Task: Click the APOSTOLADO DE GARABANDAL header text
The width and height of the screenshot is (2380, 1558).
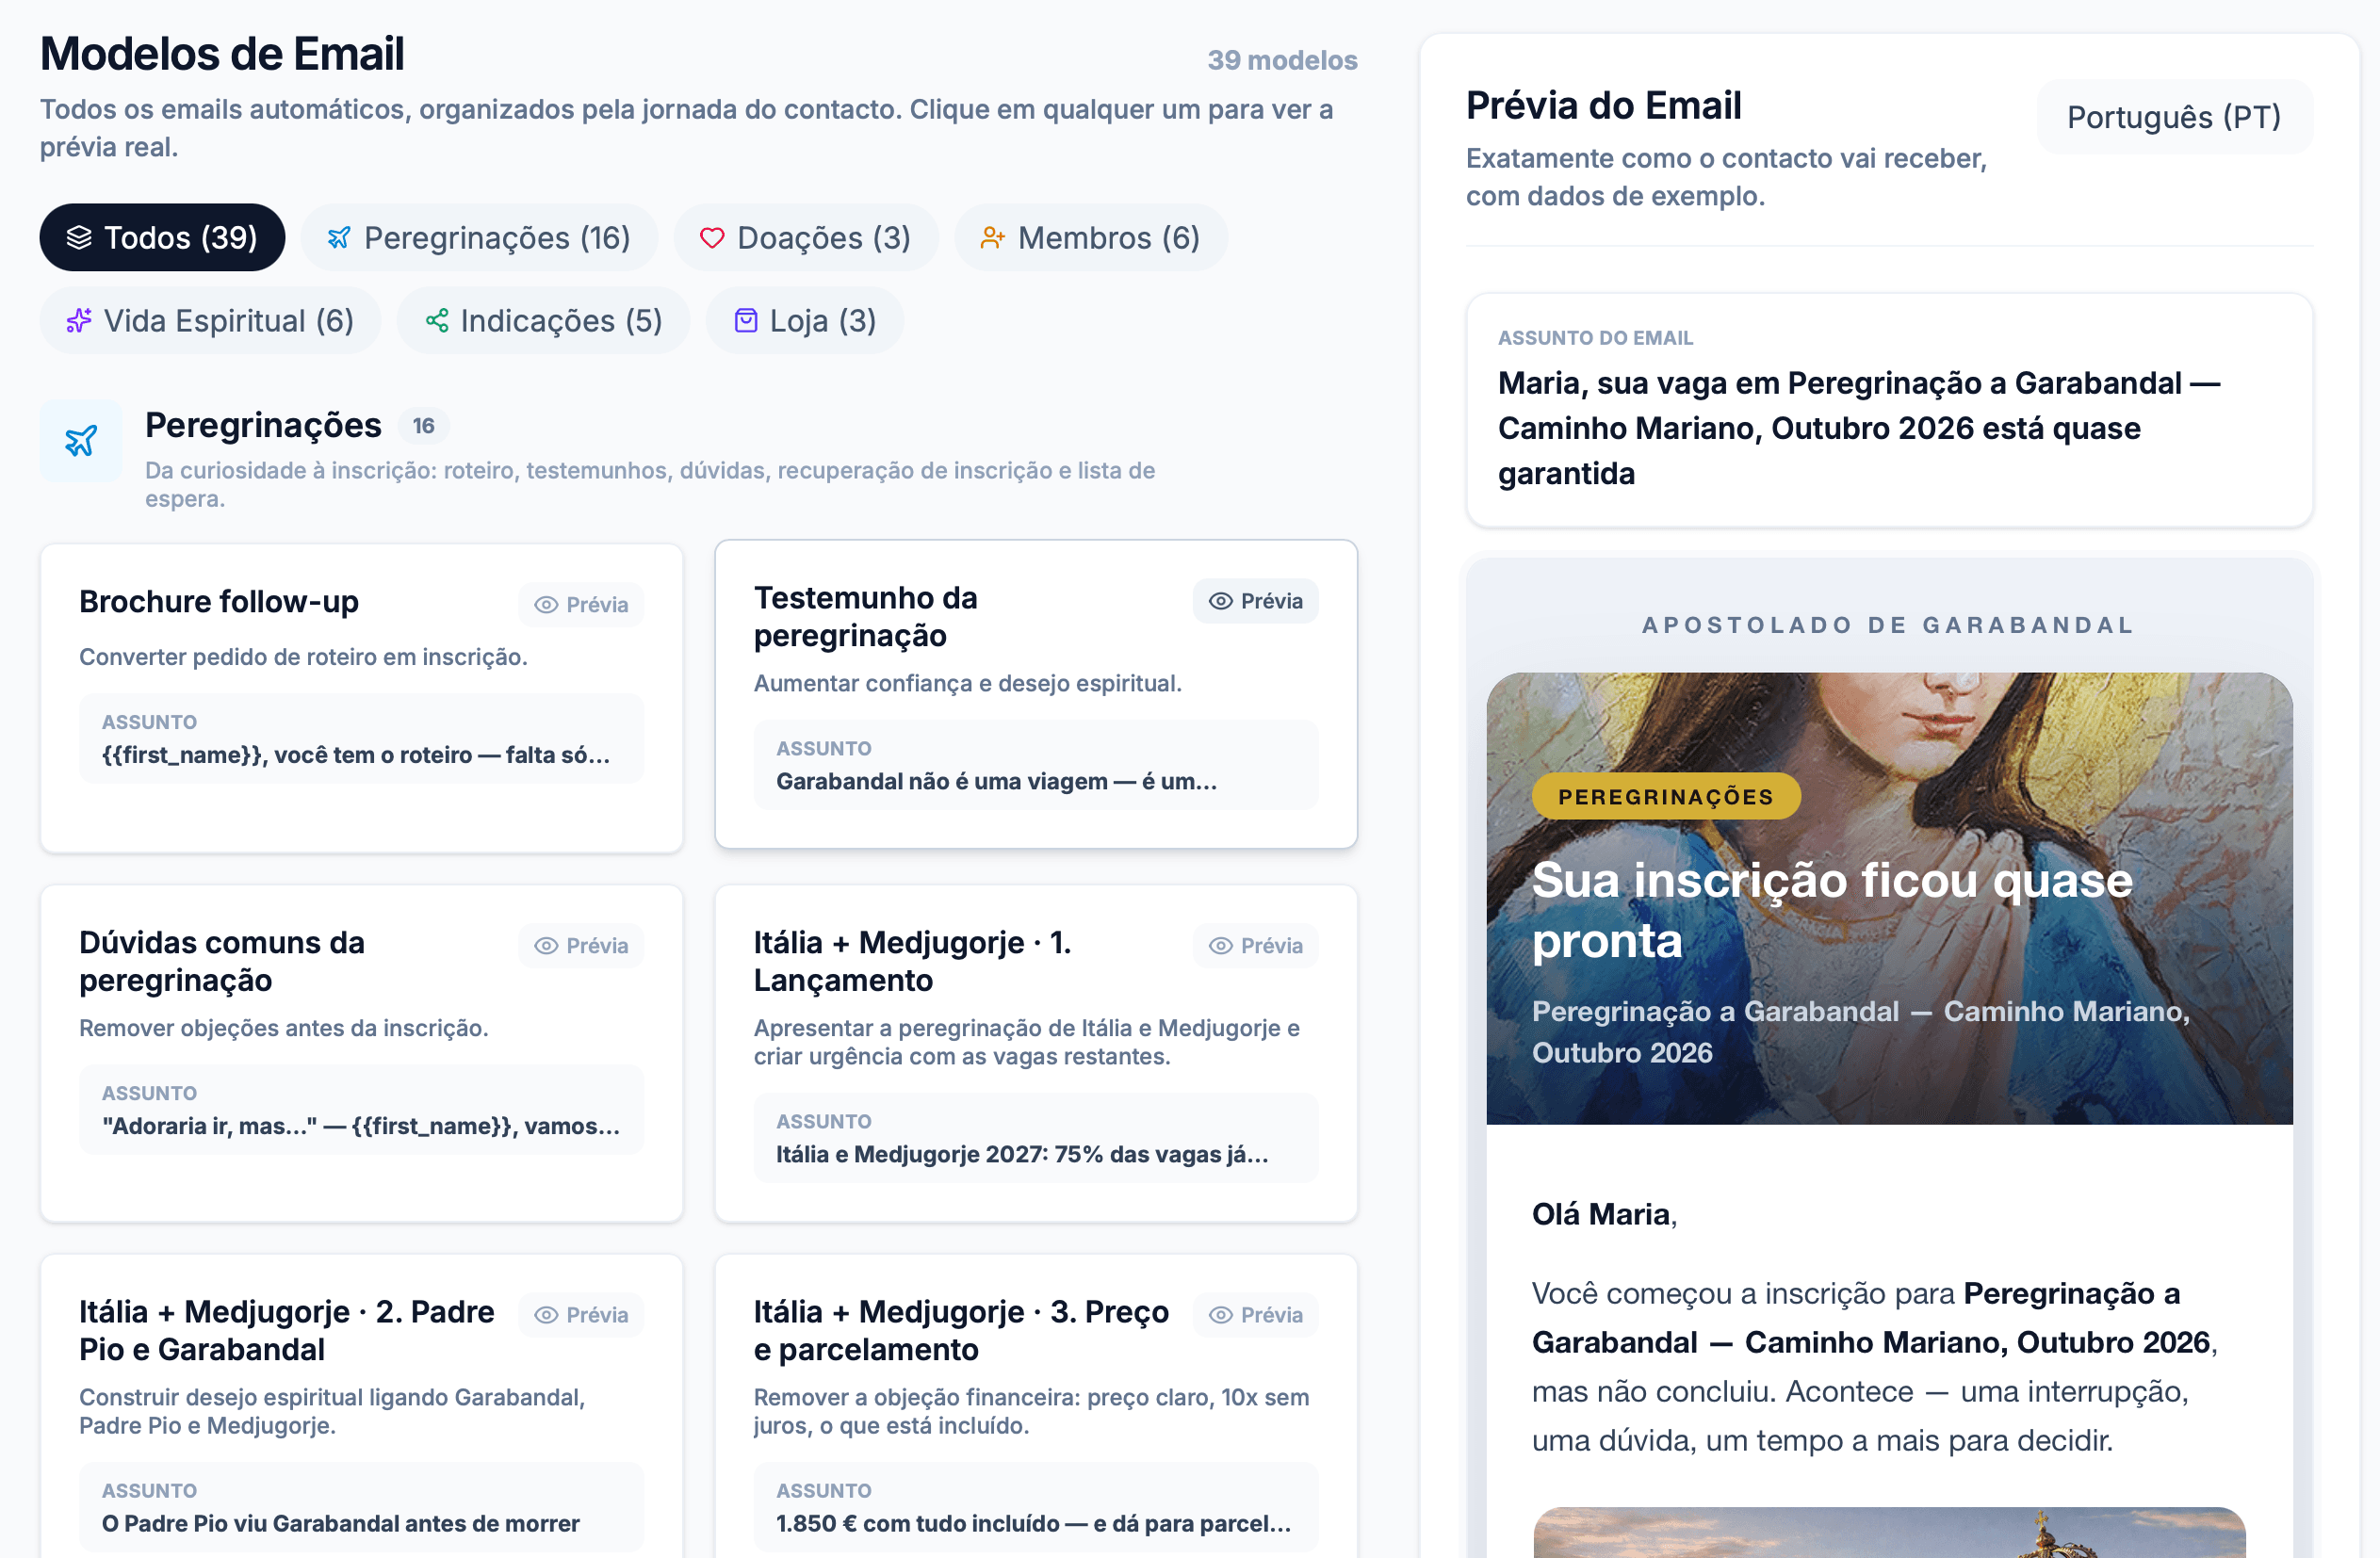Action: (1889, 625)
